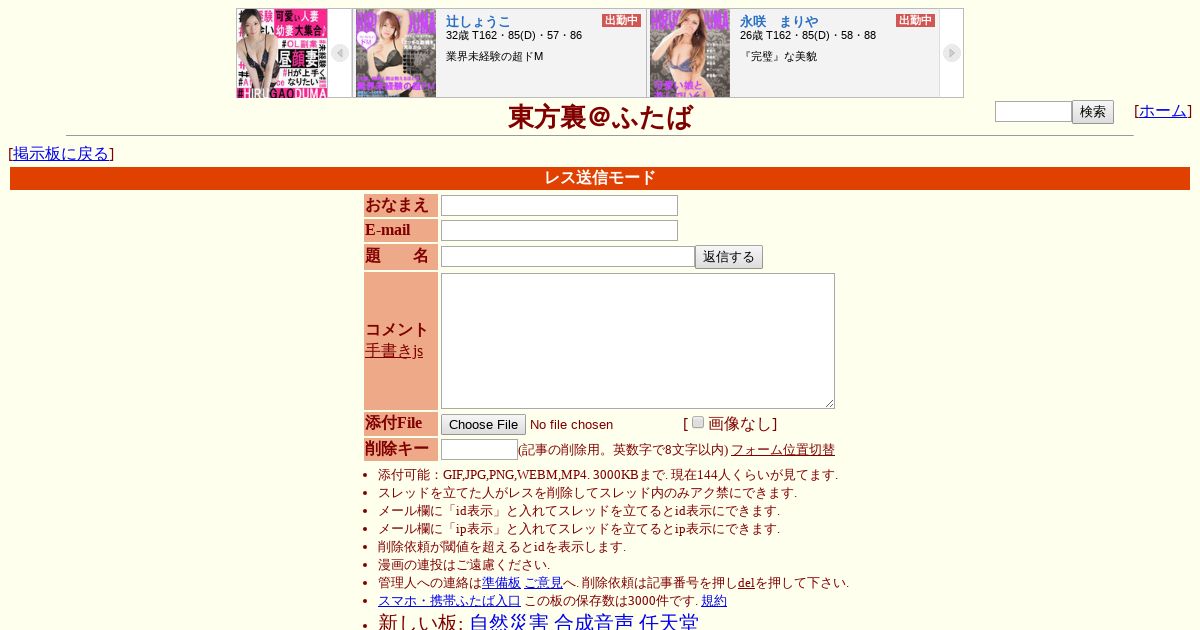1200x630 pixels.
Task: Focus the おなまえ name field
Action: pyautogui.click(x=559, y=205)
